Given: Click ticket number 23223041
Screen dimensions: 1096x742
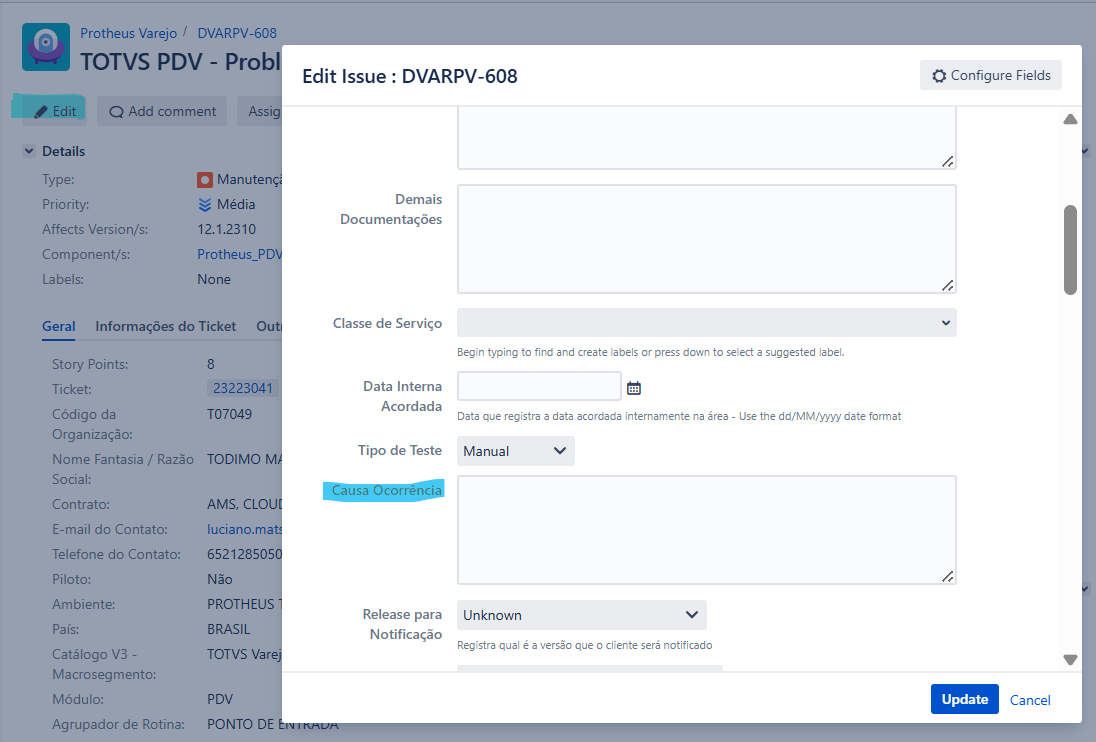Looking at the screenshot, I should pyautogui.click(x=243, y=388).
